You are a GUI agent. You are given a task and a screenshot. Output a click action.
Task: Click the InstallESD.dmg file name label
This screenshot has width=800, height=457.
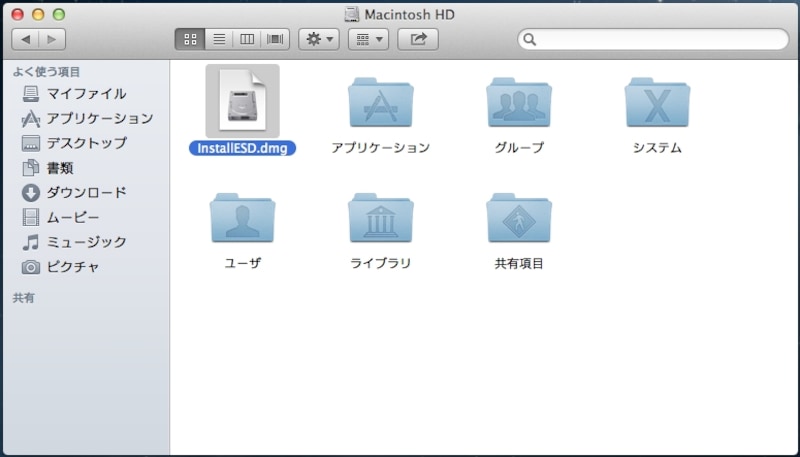(242, 148)
